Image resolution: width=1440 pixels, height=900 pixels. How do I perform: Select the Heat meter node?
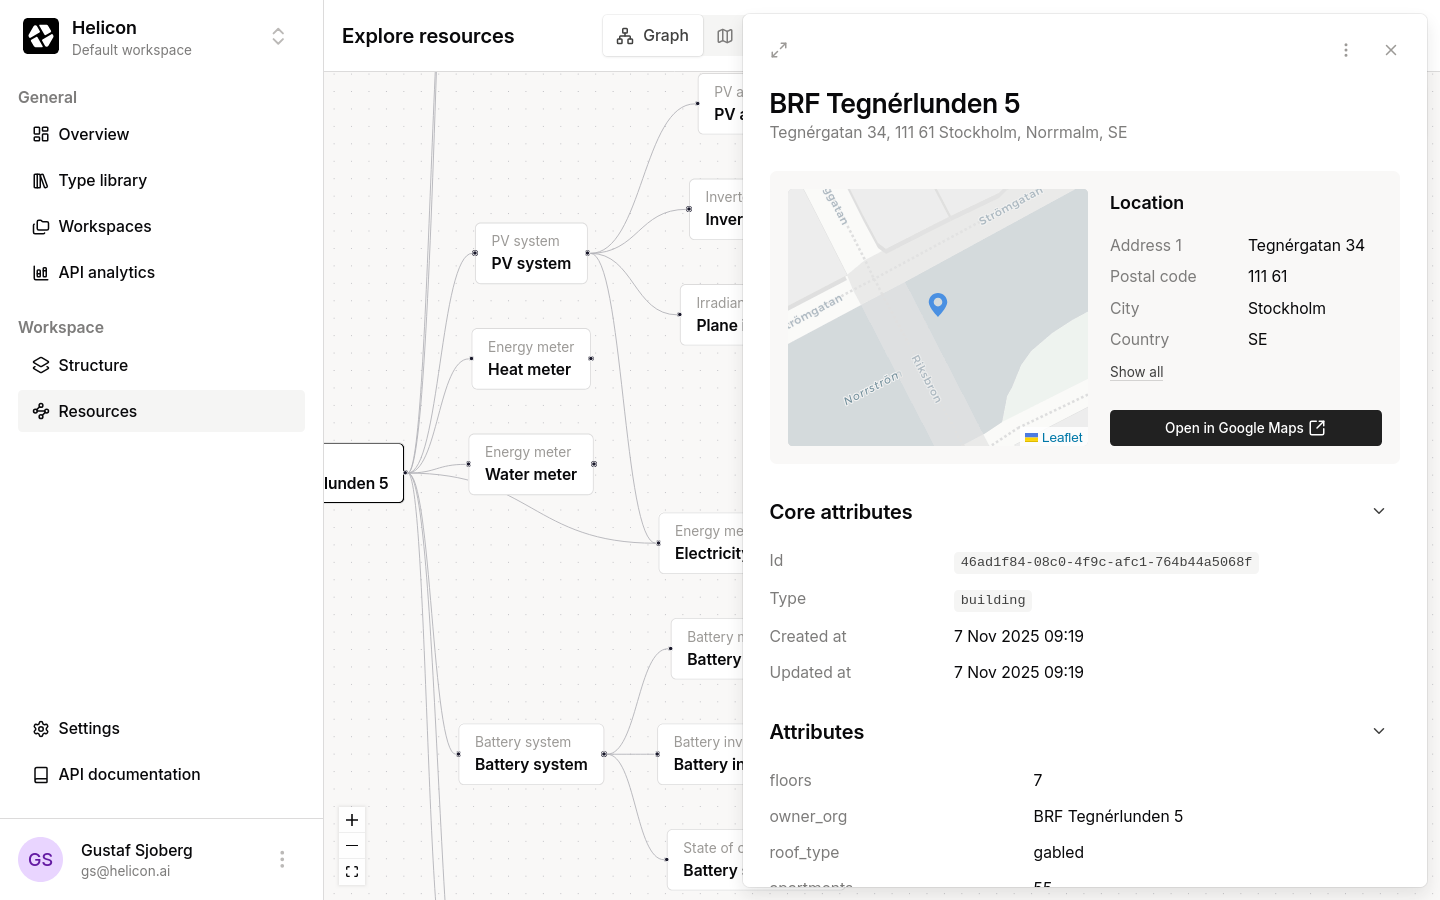[x=530, y=359]
